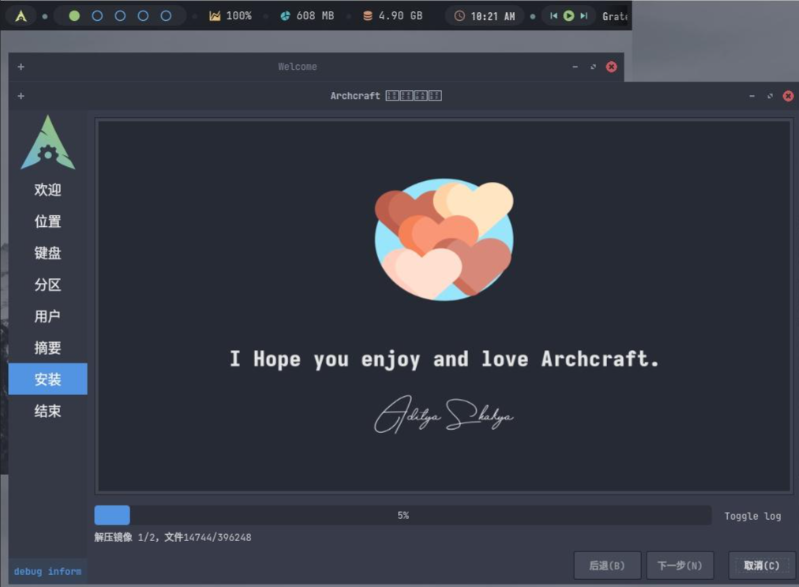Click the plus icon in Welcome window title bar
Viewport: 799px width, 587px height.
click(21, 67)
